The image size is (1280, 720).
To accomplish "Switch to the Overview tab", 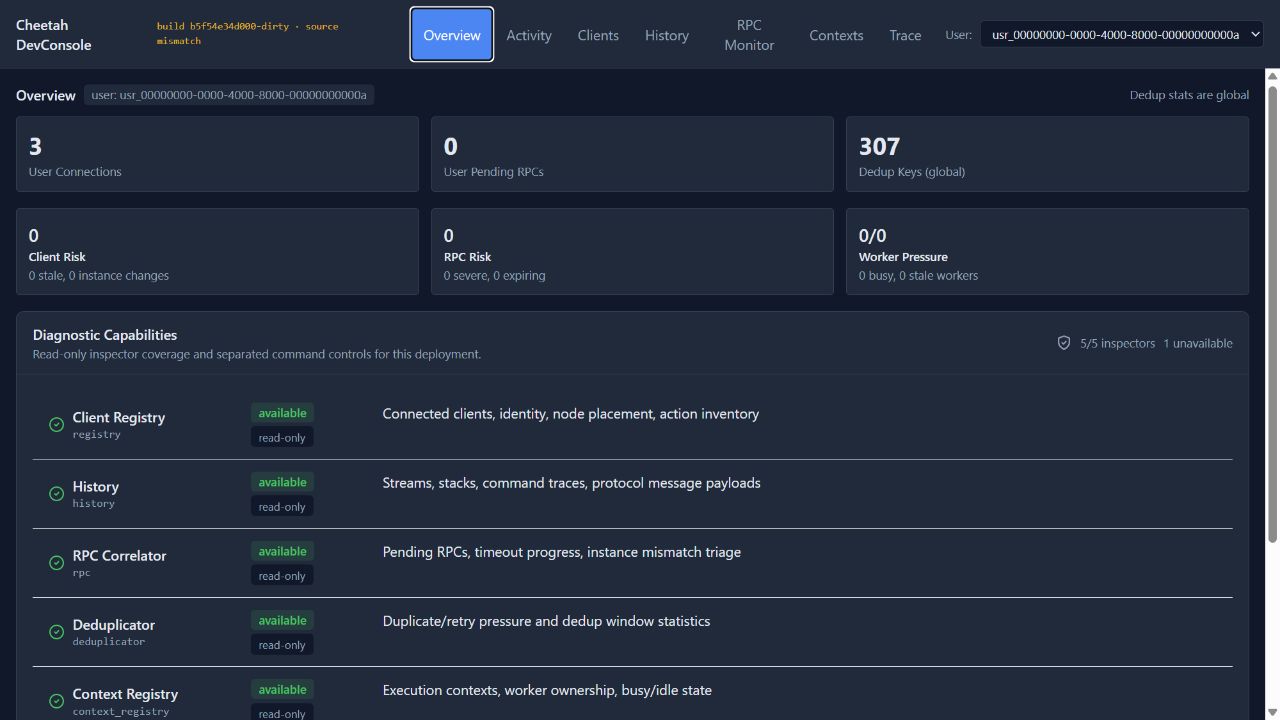I will coord(452,35).
